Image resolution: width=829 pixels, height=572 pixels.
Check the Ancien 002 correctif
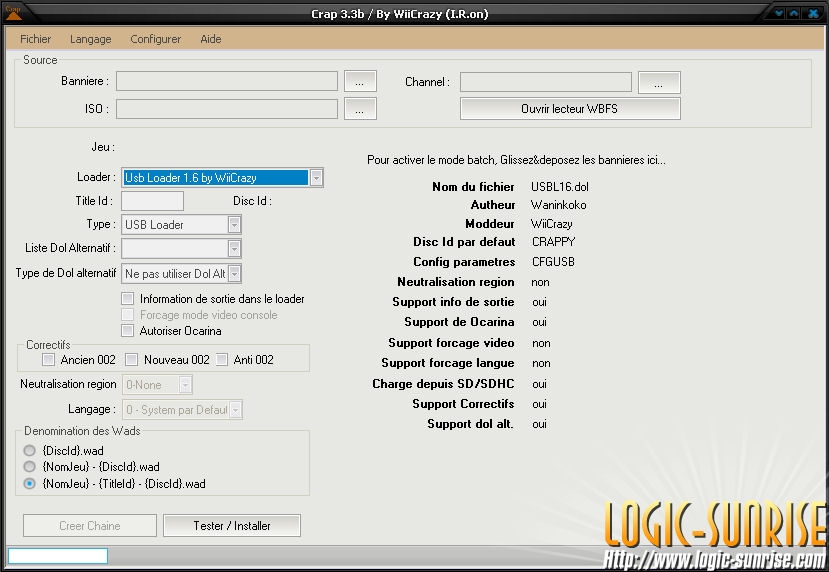(48, 360)
